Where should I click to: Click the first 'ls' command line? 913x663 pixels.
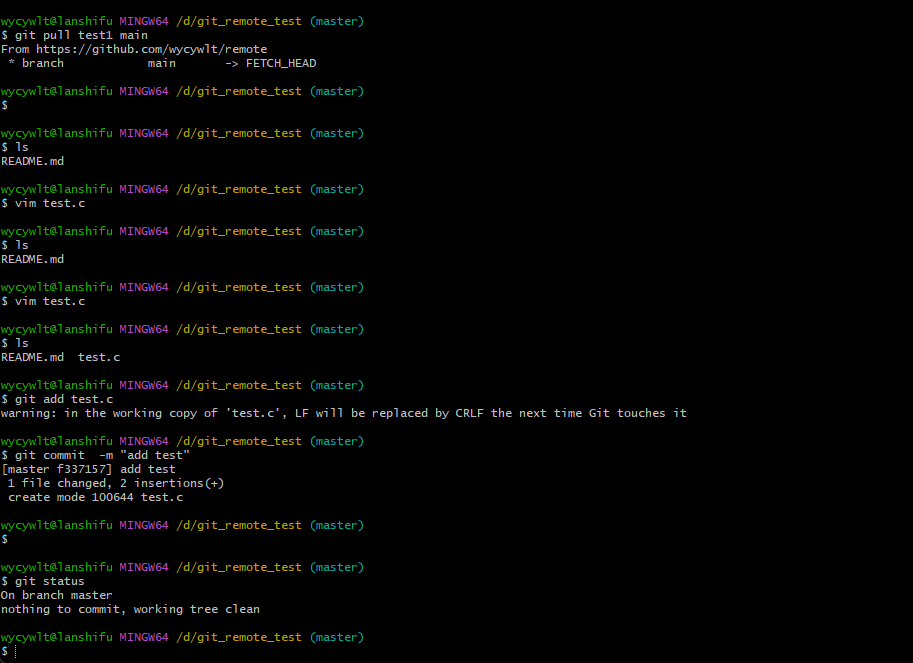click(15, 147)
